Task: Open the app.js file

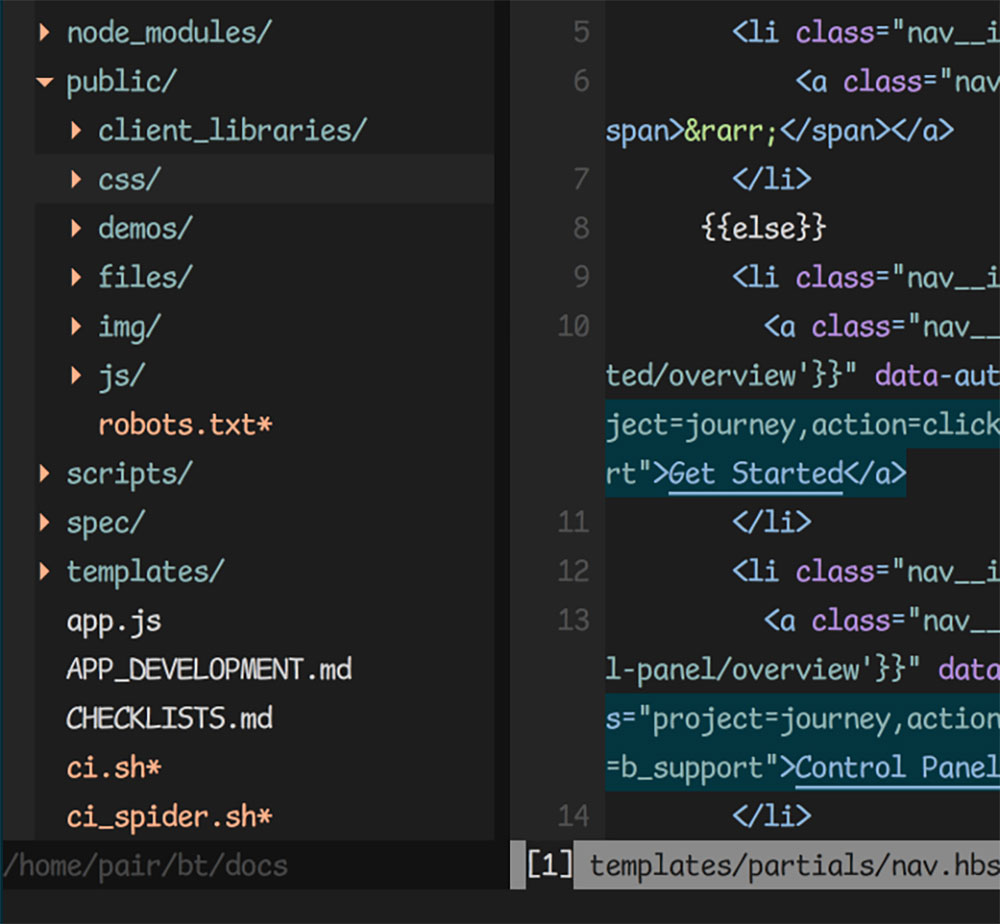Action: click(113, 621)
